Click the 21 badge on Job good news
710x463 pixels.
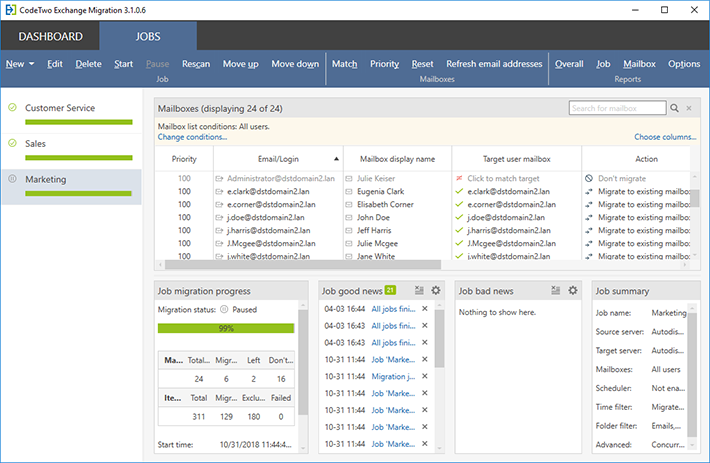point(390,290)
